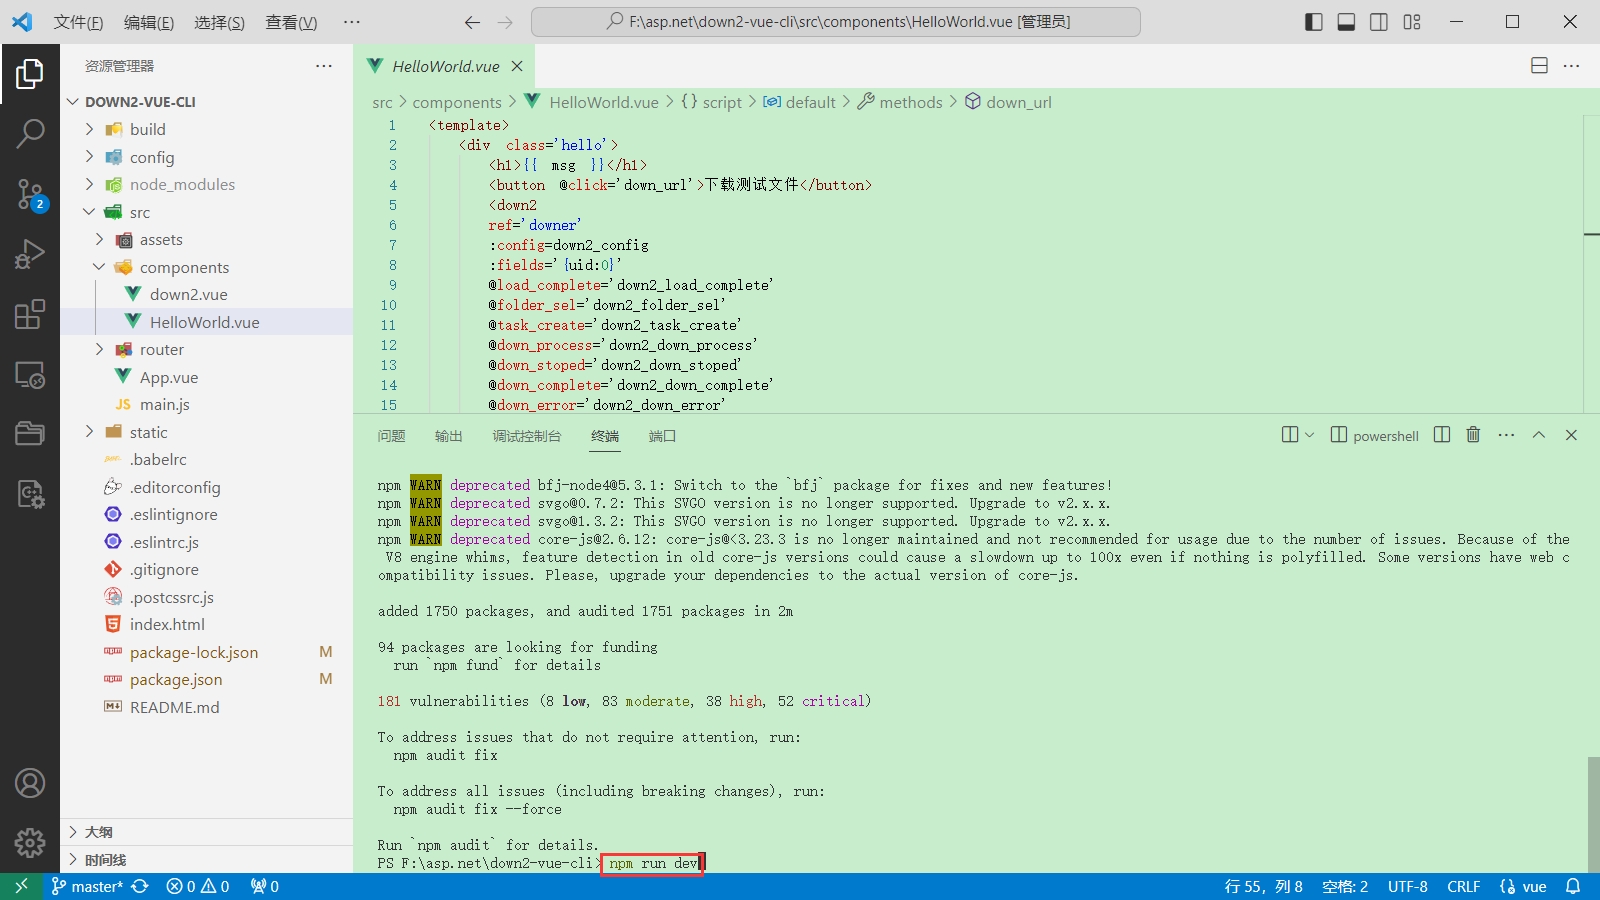1600x900 pixels.
Task: Maximize the terminal panel with the up chevron
Action: (1539, 435)
